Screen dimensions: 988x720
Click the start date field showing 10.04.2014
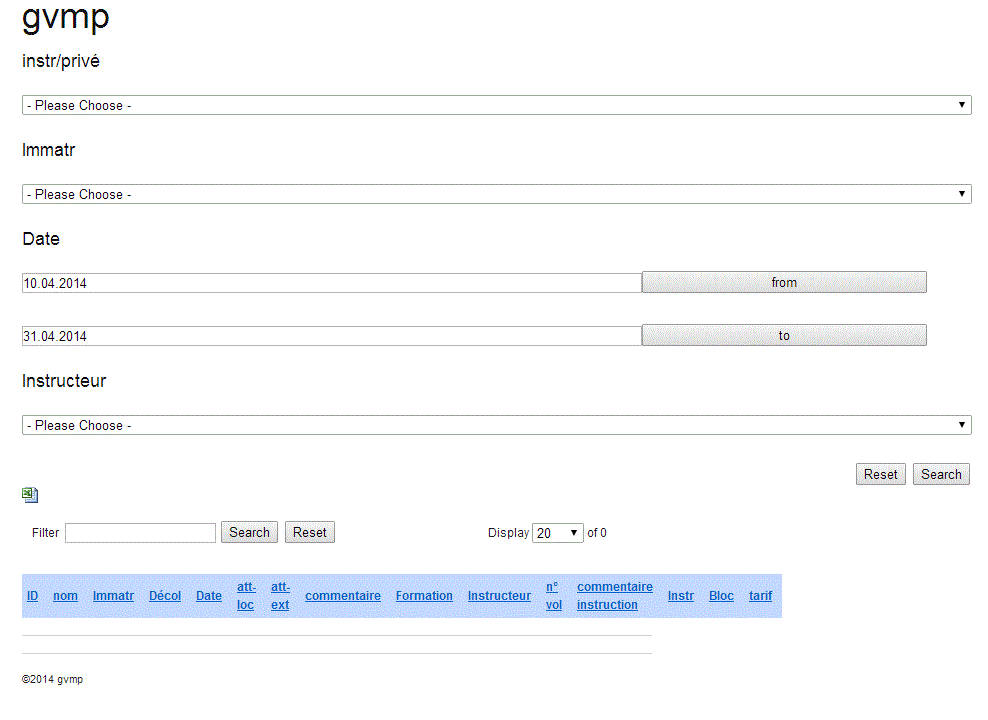pyautogui.click(x=331, y=283)
